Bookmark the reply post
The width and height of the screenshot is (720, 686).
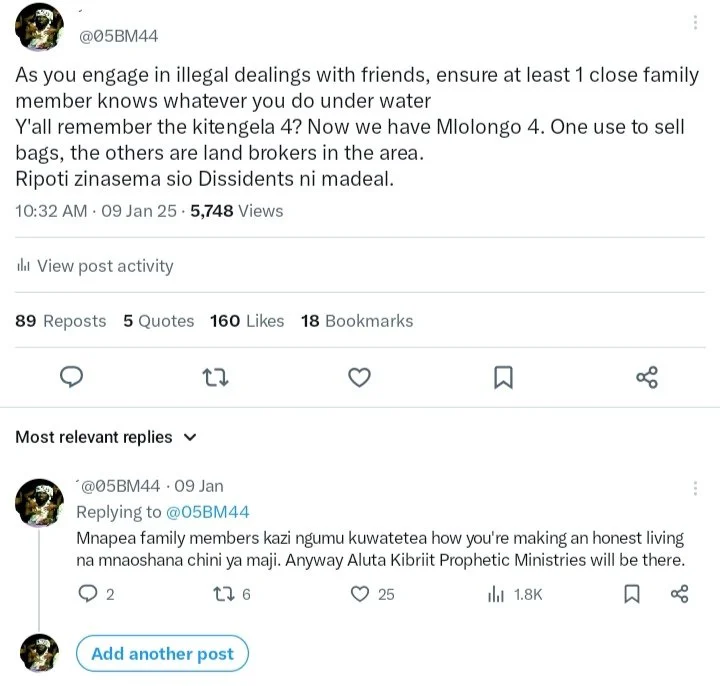click(631, 594)
